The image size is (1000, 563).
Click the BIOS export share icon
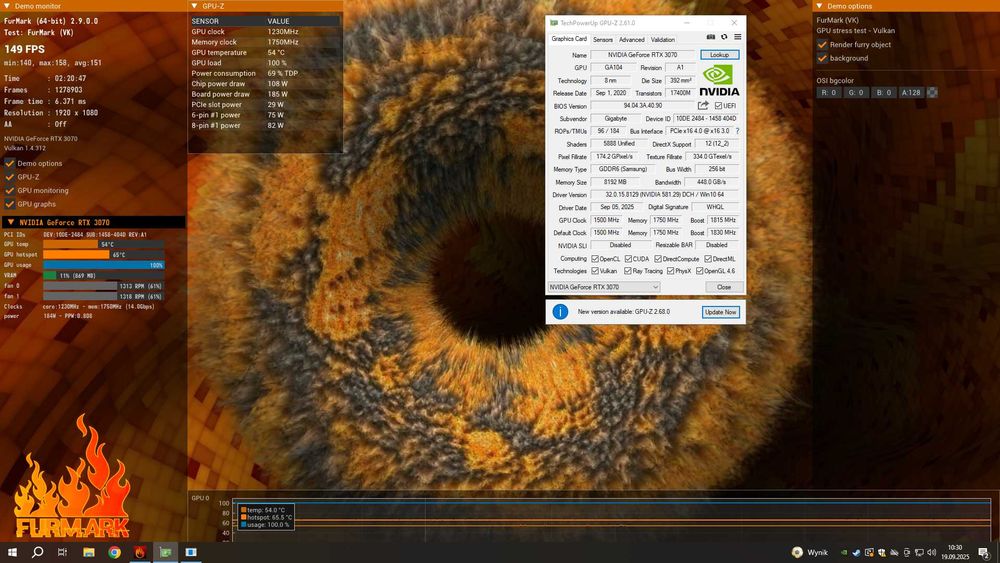tap(703, 105)
